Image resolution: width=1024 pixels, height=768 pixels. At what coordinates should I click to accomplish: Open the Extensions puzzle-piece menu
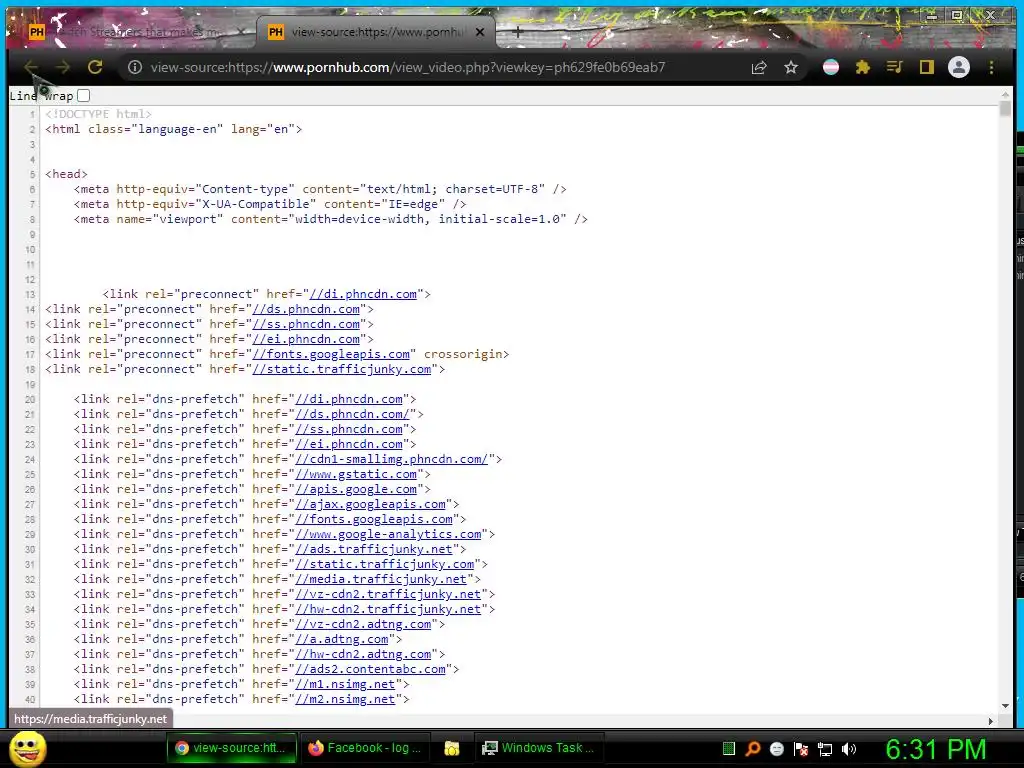tap(863, 67)
